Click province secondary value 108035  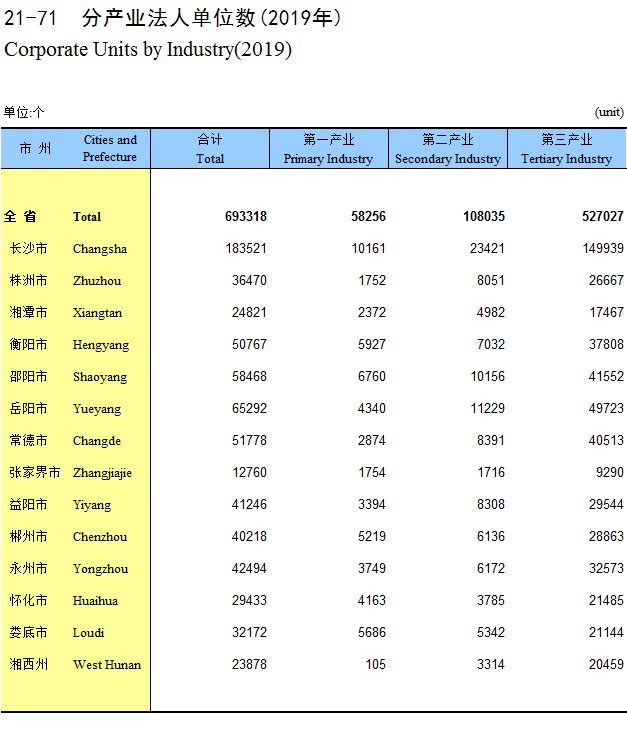pos(484,217)
